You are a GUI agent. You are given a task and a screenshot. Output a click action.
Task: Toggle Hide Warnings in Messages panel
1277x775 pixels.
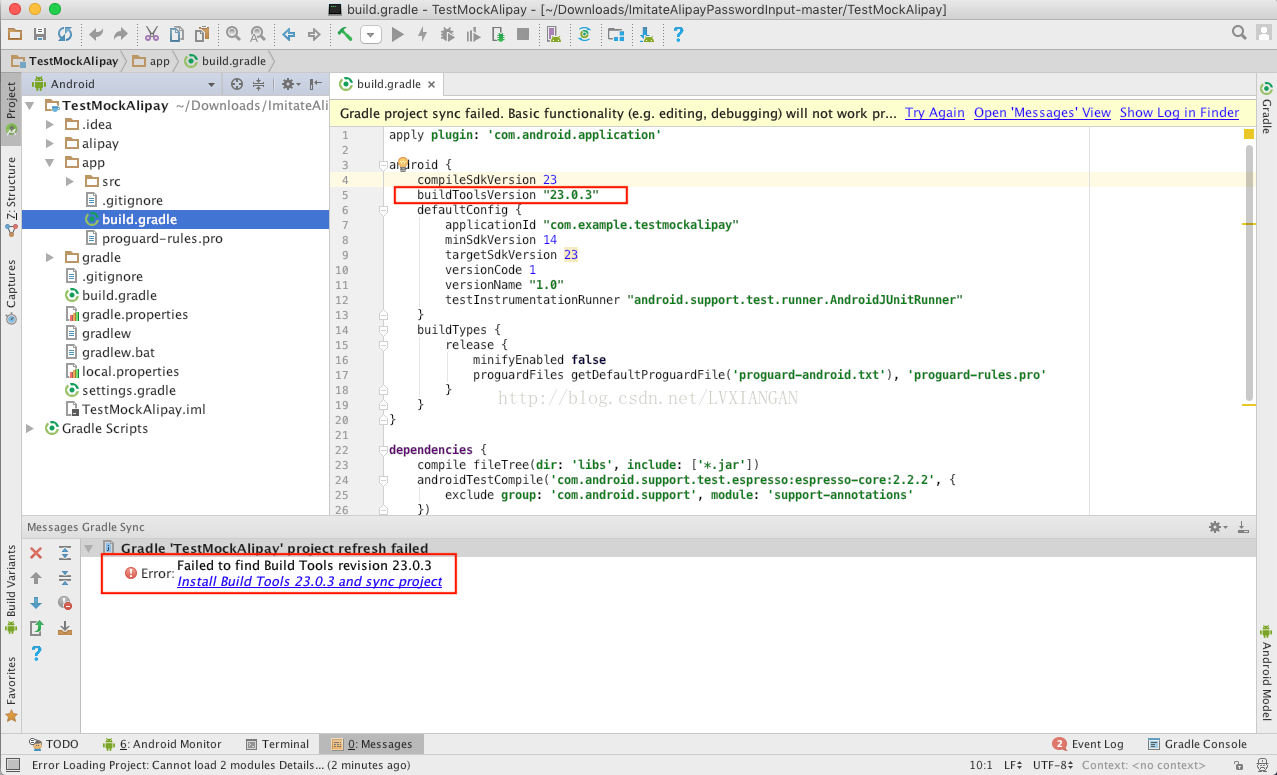65,603
